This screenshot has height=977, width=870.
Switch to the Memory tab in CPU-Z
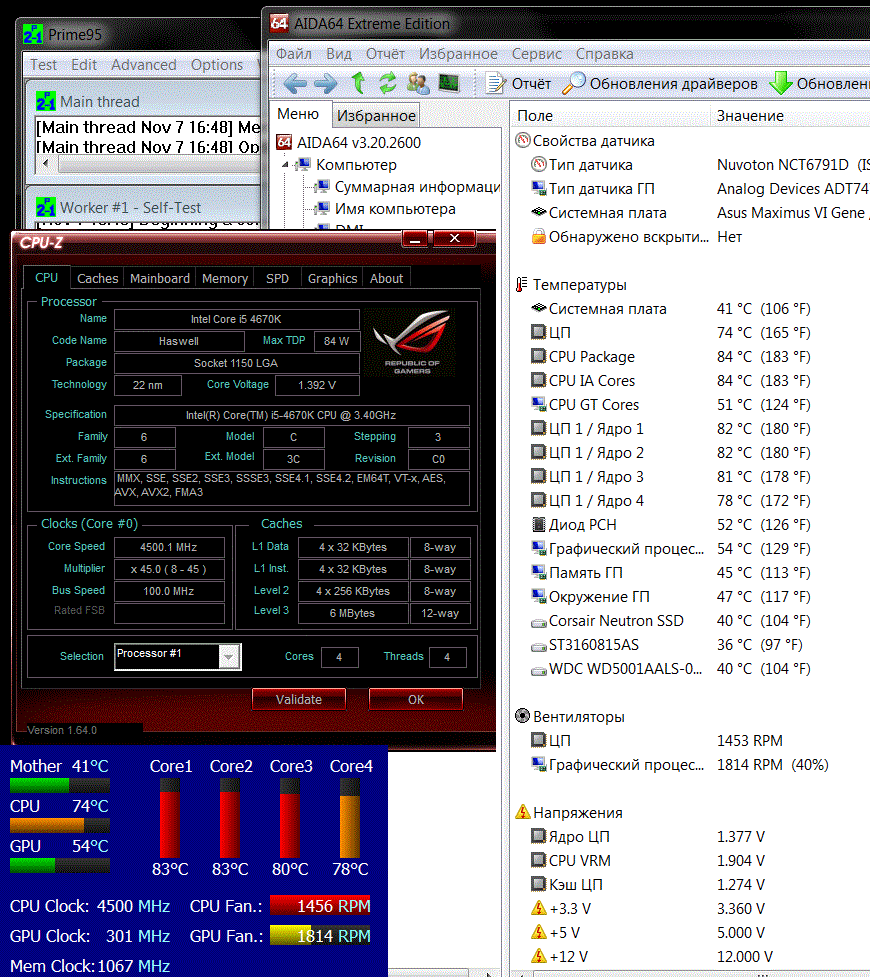point(225,279)
